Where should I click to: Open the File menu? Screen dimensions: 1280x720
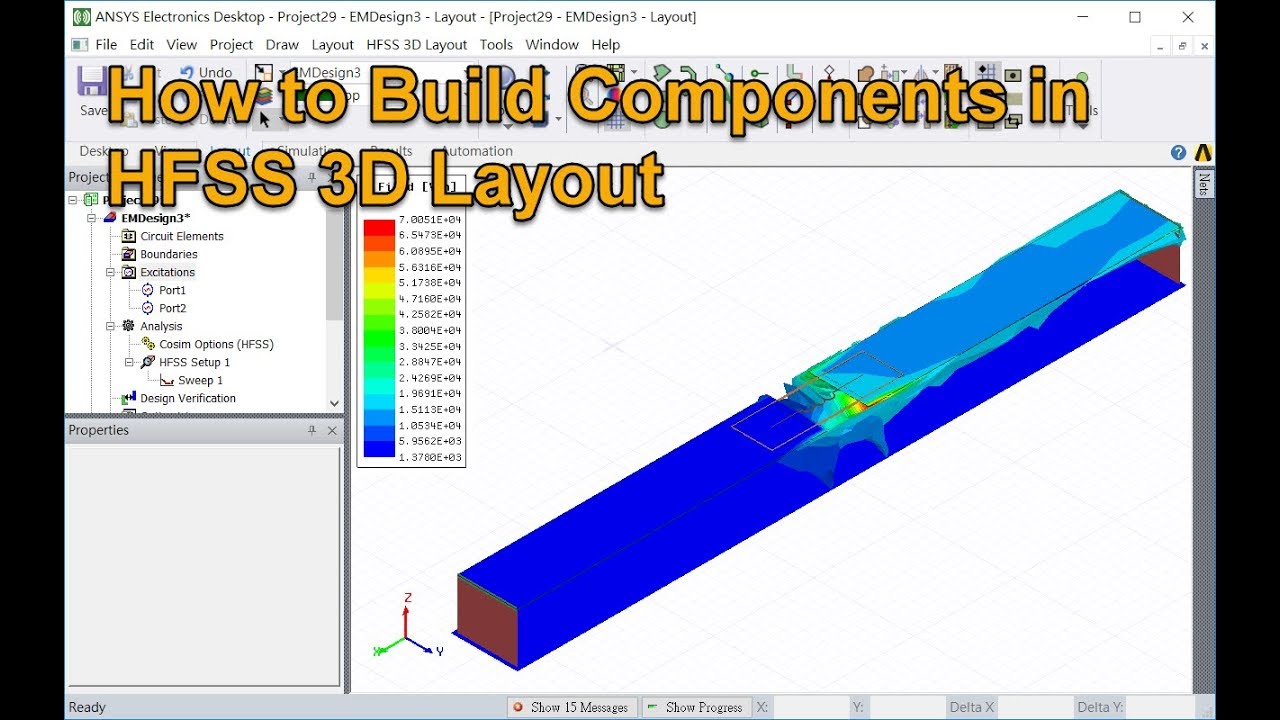click(x=106, y=44)
